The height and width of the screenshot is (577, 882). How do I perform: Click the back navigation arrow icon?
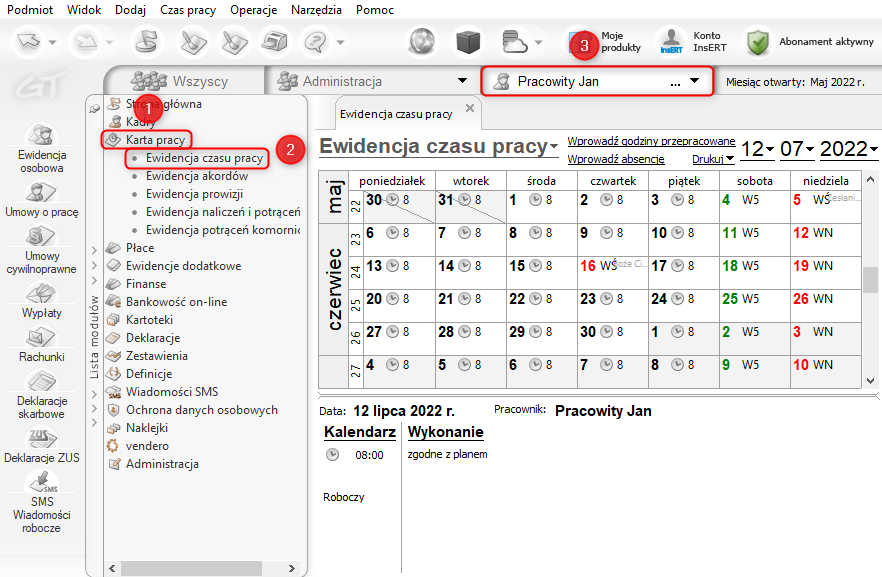[x=29, y=42]
